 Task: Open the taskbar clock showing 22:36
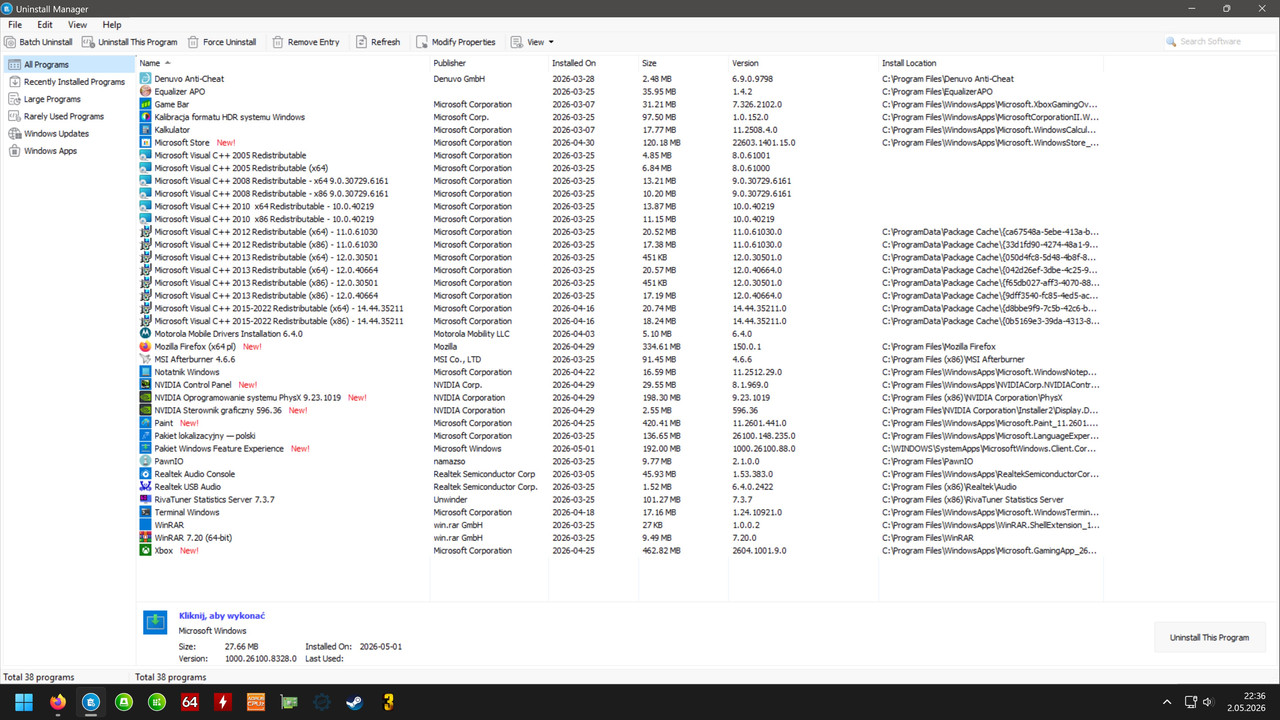click(x=1247, y=702)
